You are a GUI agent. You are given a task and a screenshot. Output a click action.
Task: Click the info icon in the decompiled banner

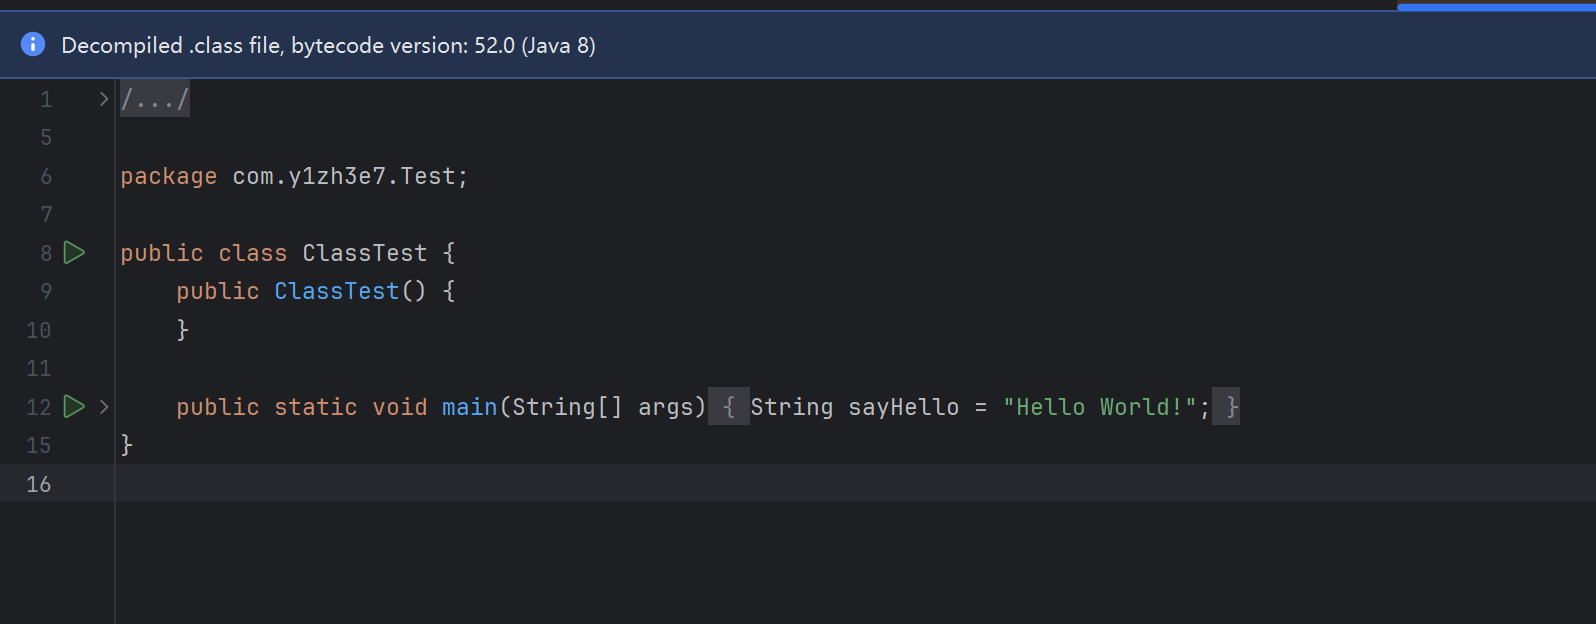click(x=33, y=44)
